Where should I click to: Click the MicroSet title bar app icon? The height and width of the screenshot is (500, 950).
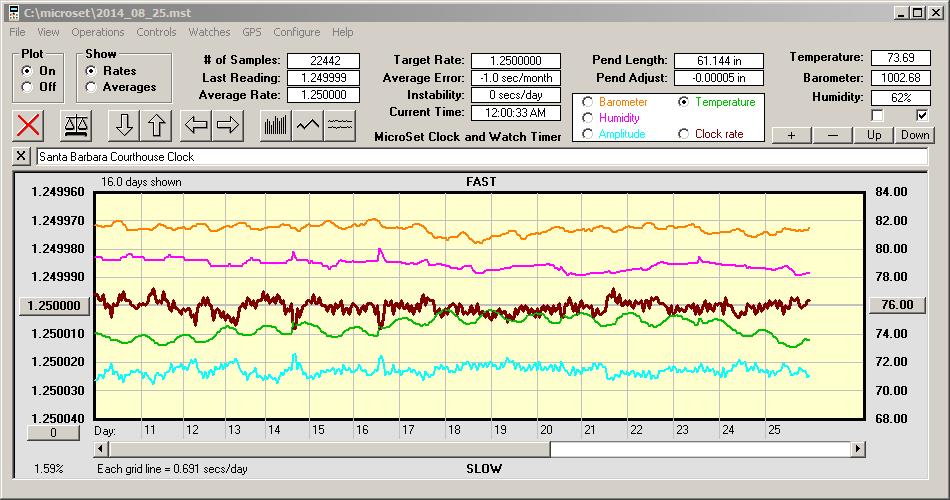coord(14,12)
